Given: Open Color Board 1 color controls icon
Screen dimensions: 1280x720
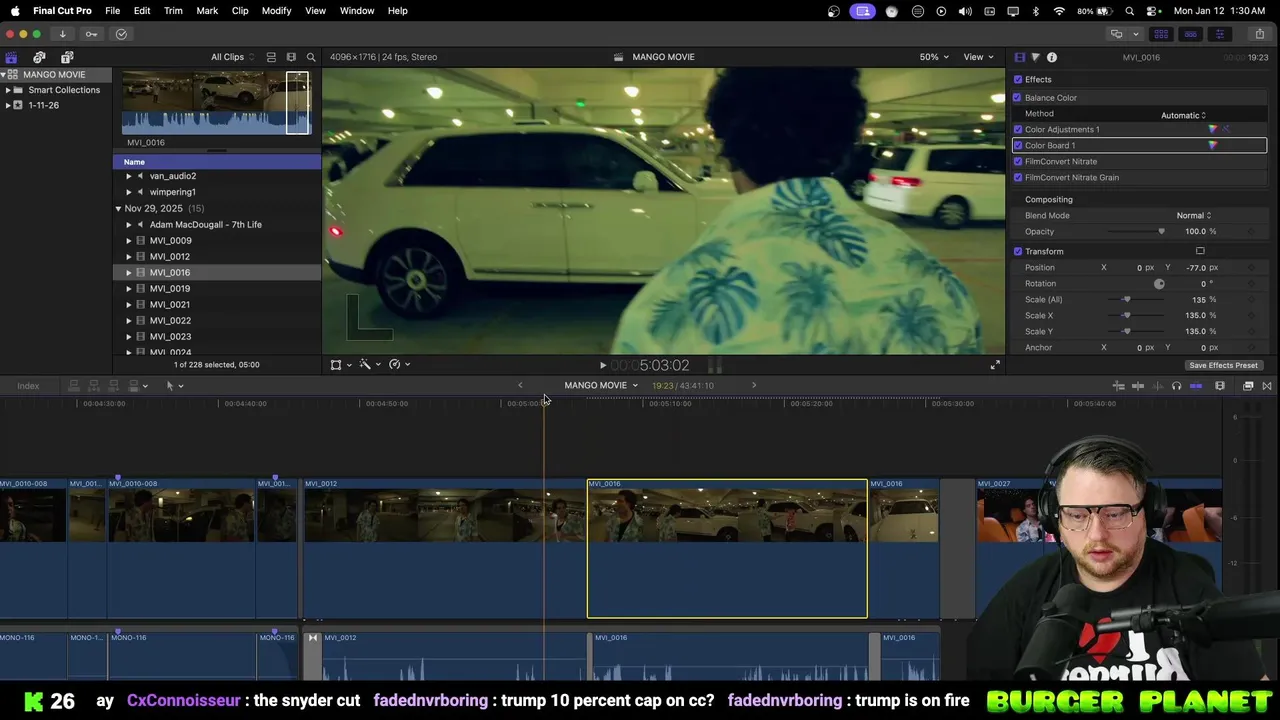Looking at the screenshot, I should [x=1213, y=145].
